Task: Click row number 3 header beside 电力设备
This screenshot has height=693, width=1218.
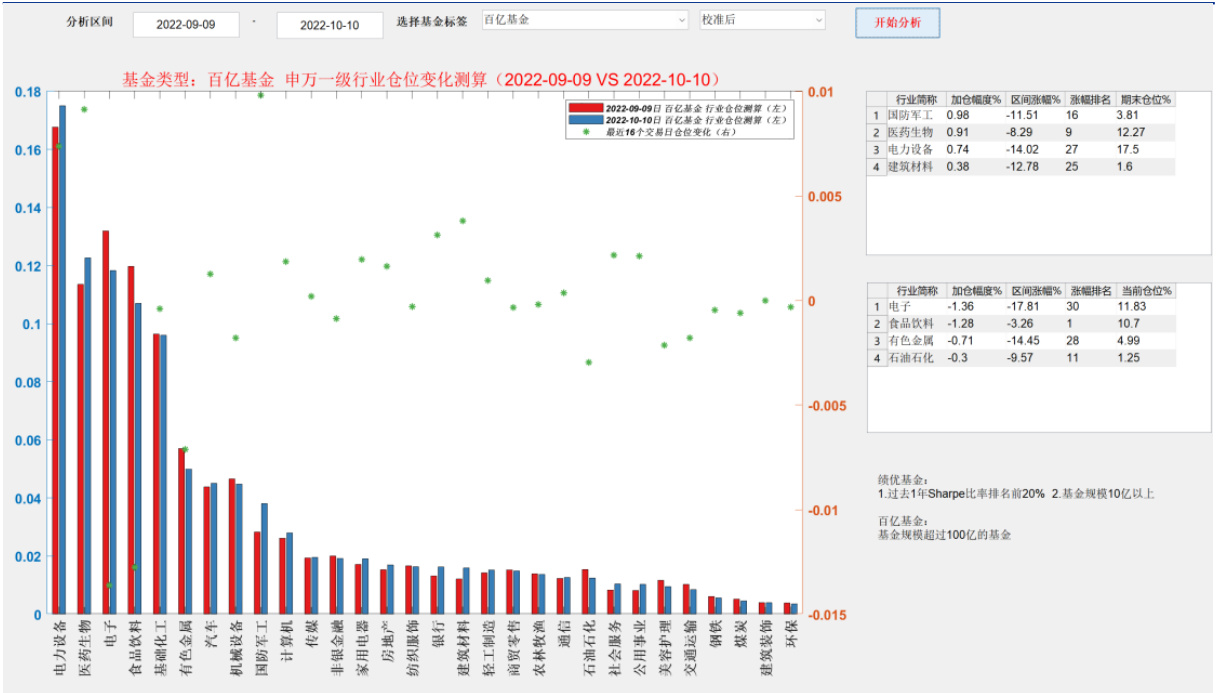Action: coord(876,149)
